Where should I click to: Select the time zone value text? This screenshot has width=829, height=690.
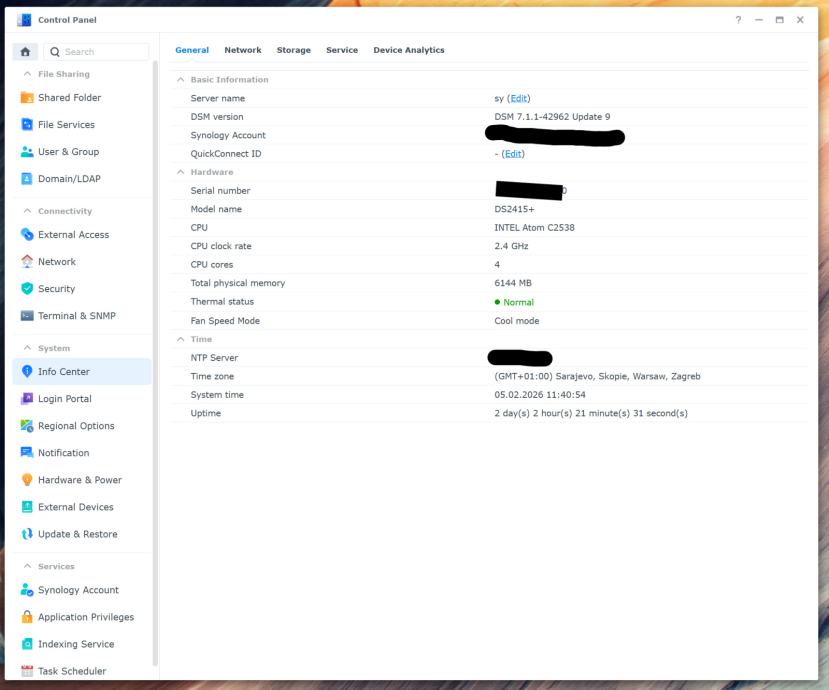tap(597, 376)
